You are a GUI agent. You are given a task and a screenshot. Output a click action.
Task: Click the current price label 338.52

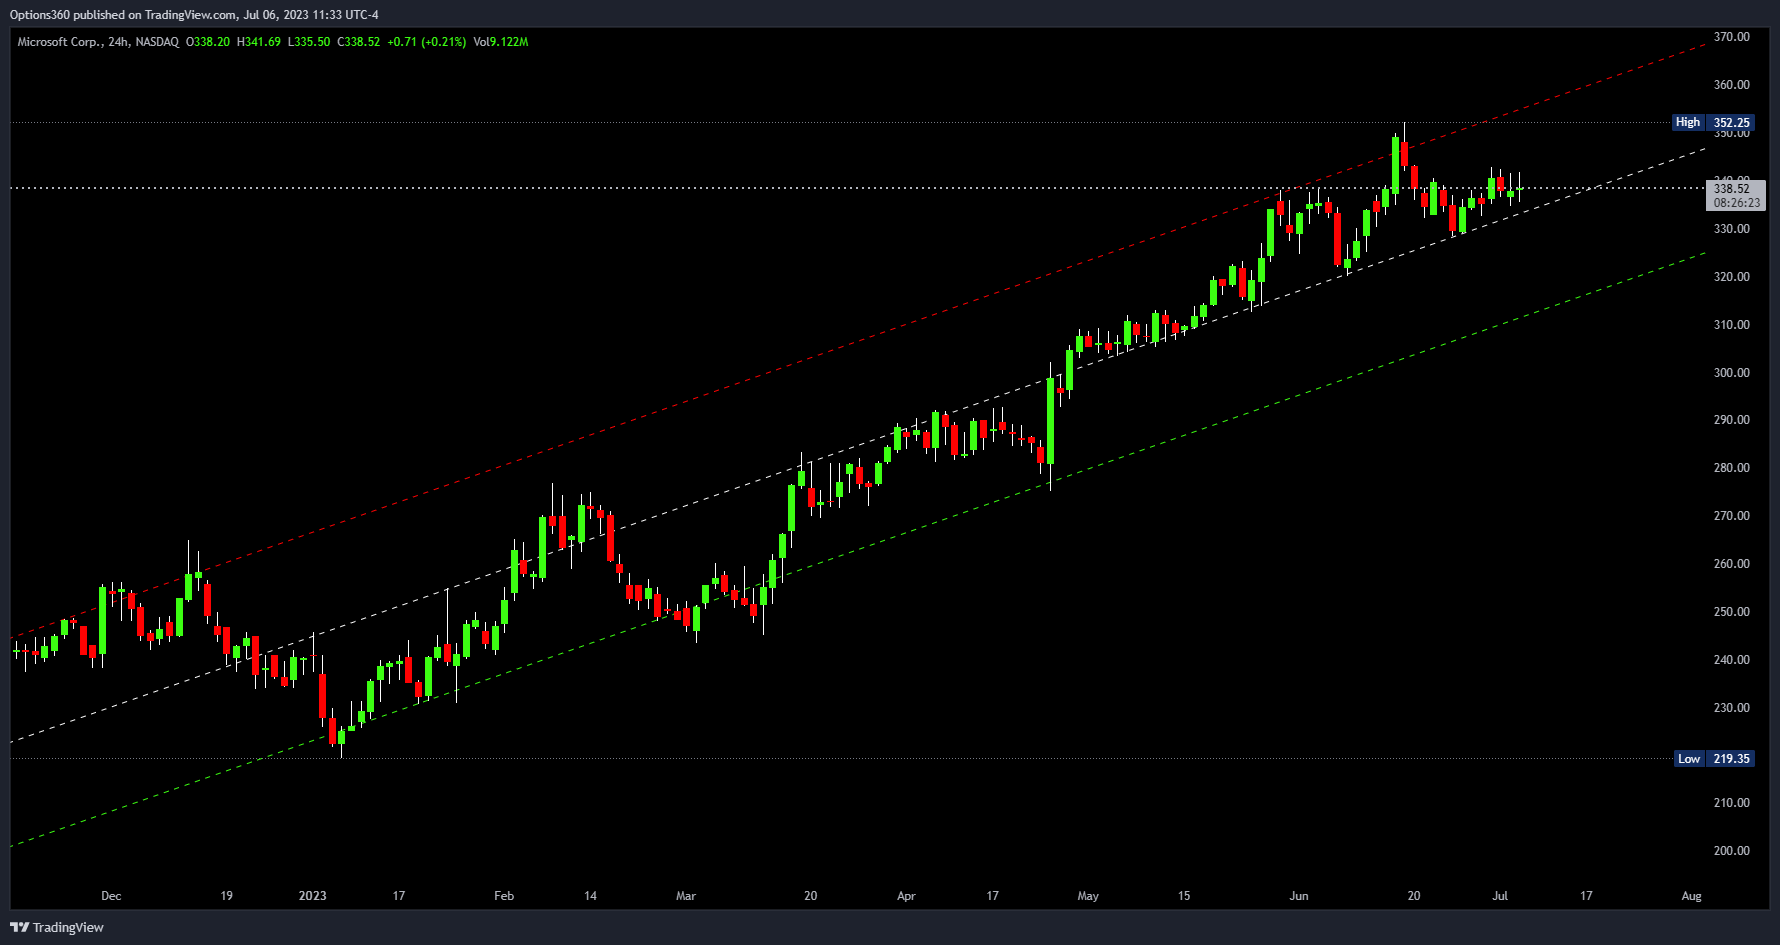pyautogui.click(x=1732, y=188)
